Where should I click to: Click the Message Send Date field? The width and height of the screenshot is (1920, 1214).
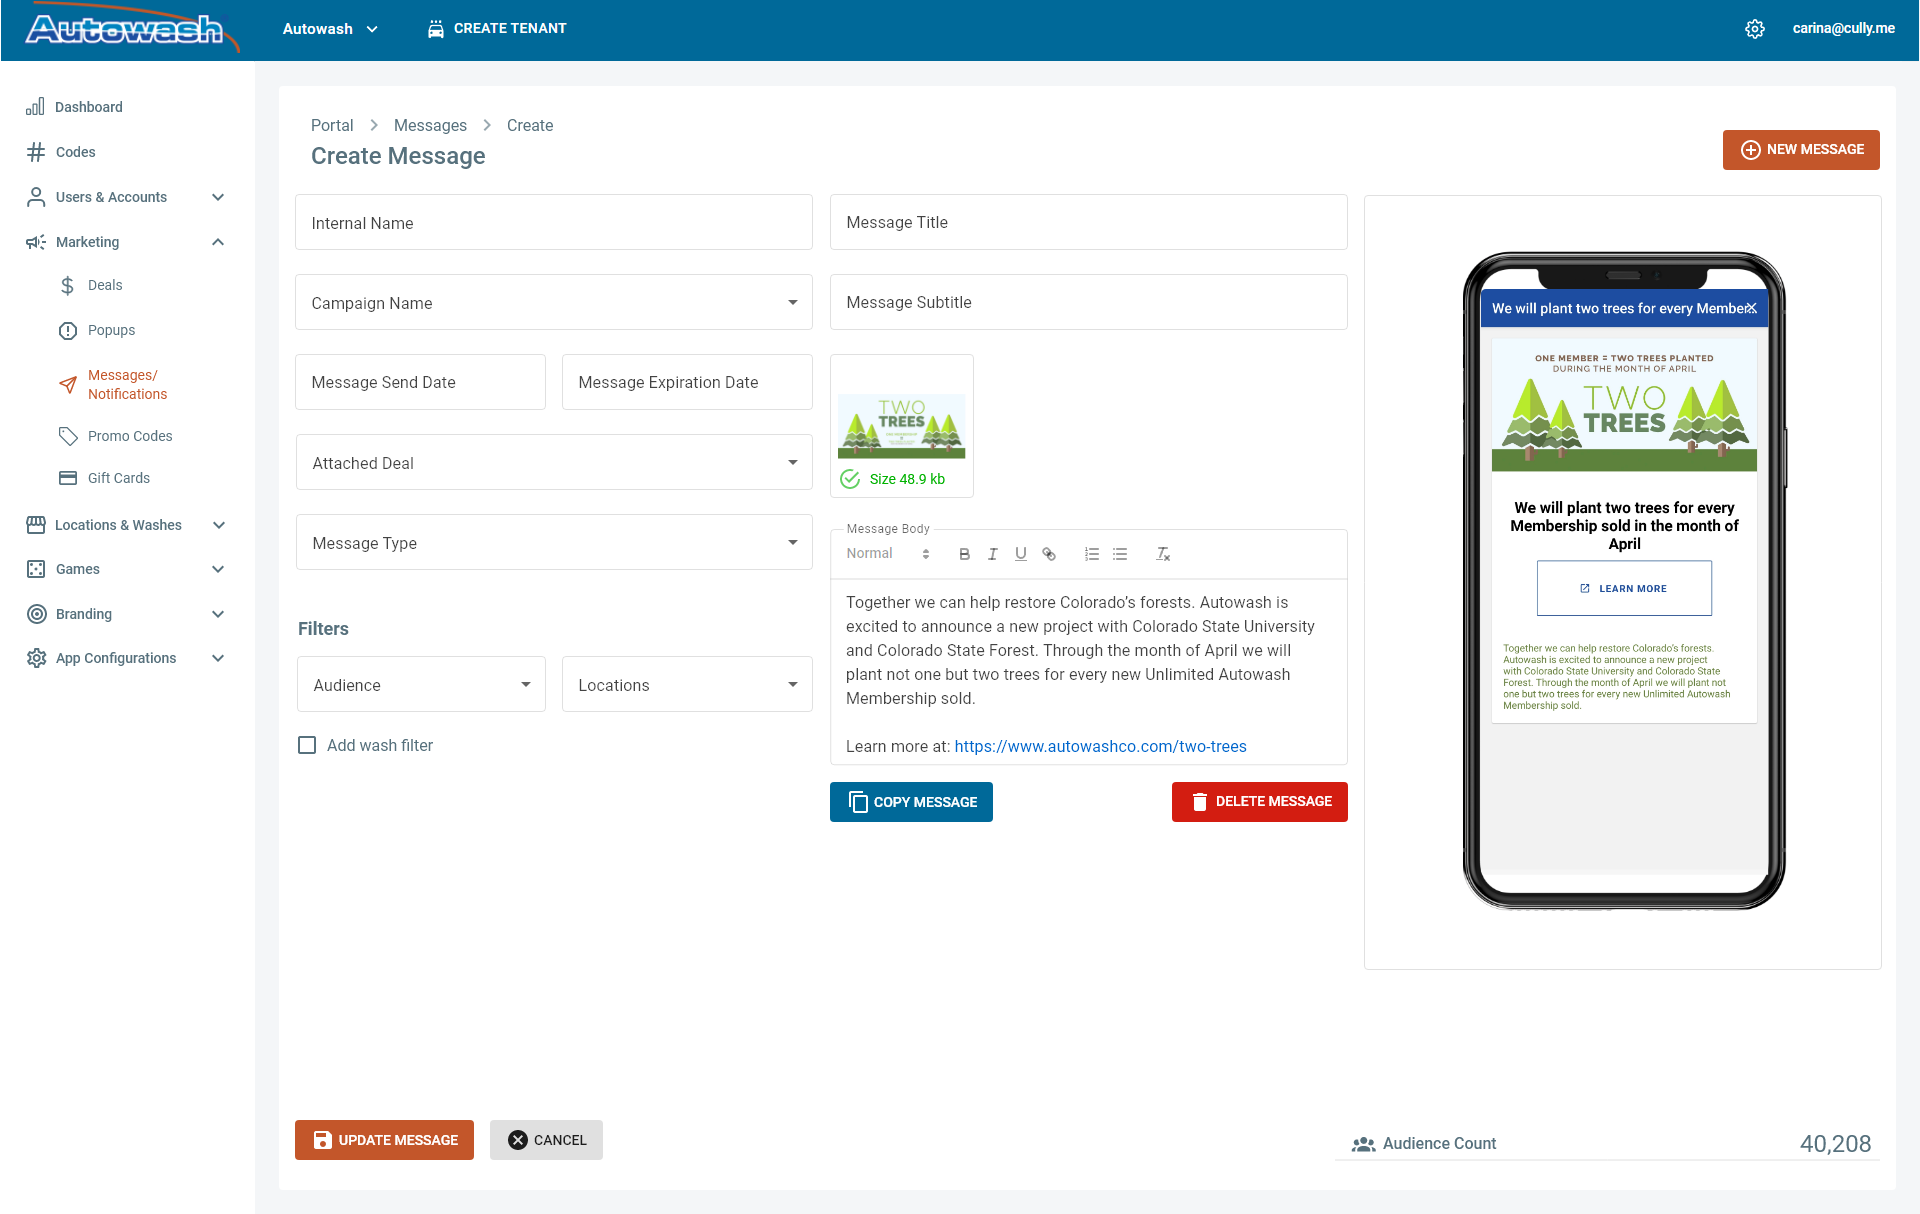(421, 382)
